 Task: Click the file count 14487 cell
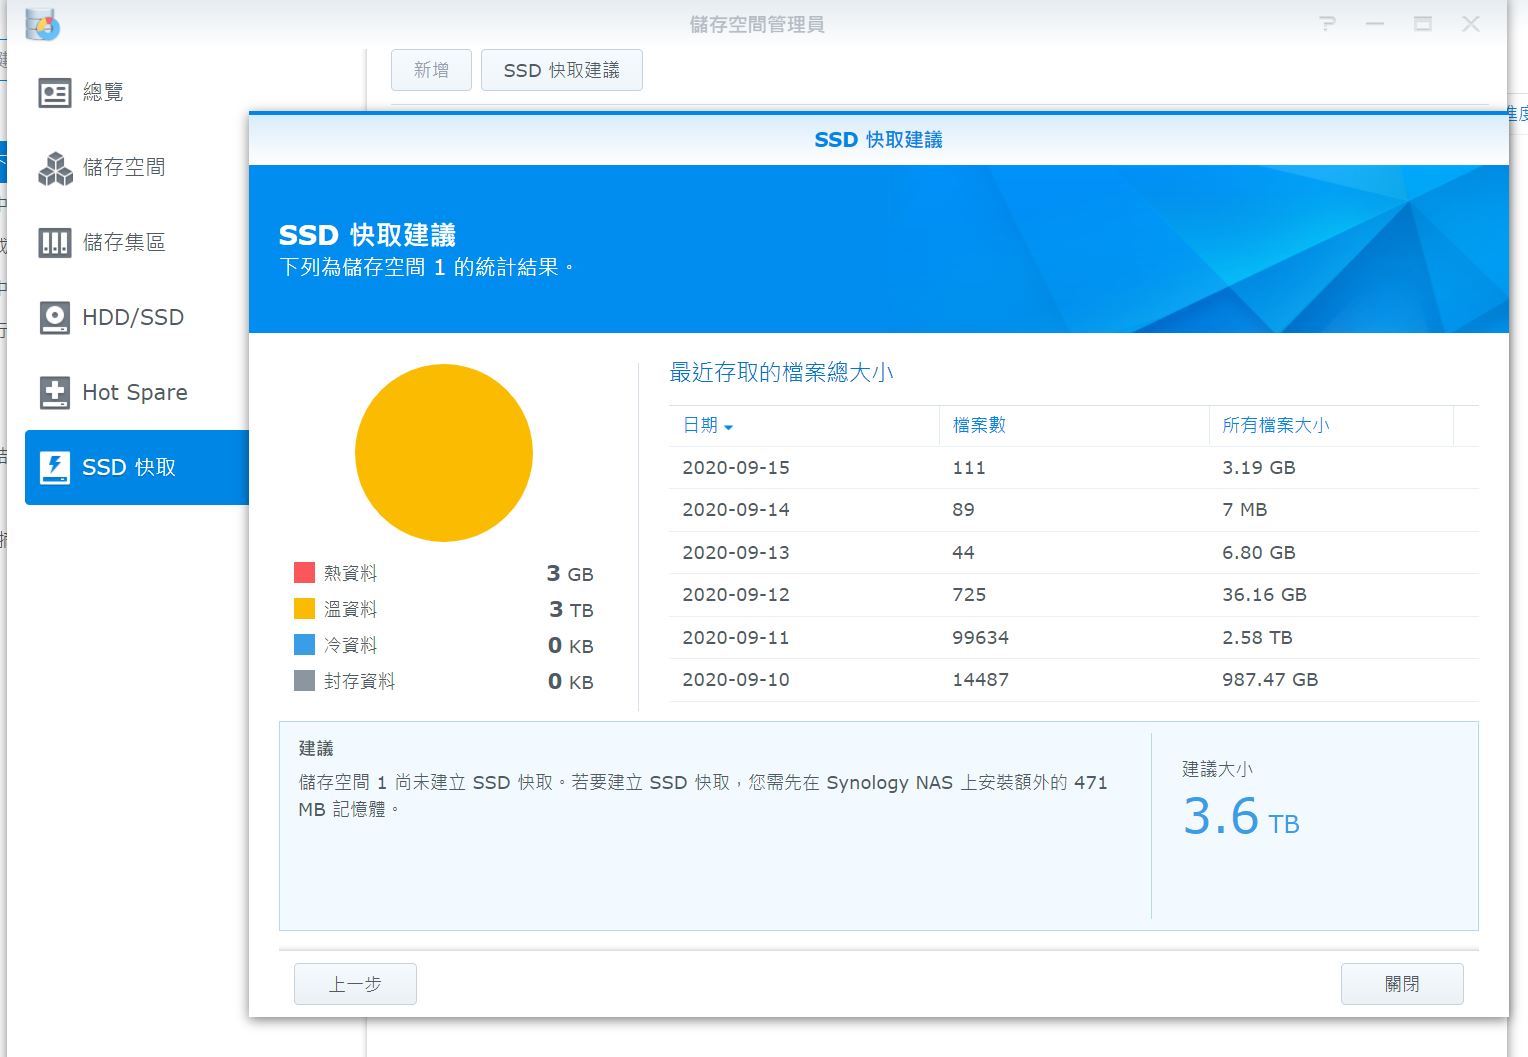pyautogui.click(x=980, y=680)
